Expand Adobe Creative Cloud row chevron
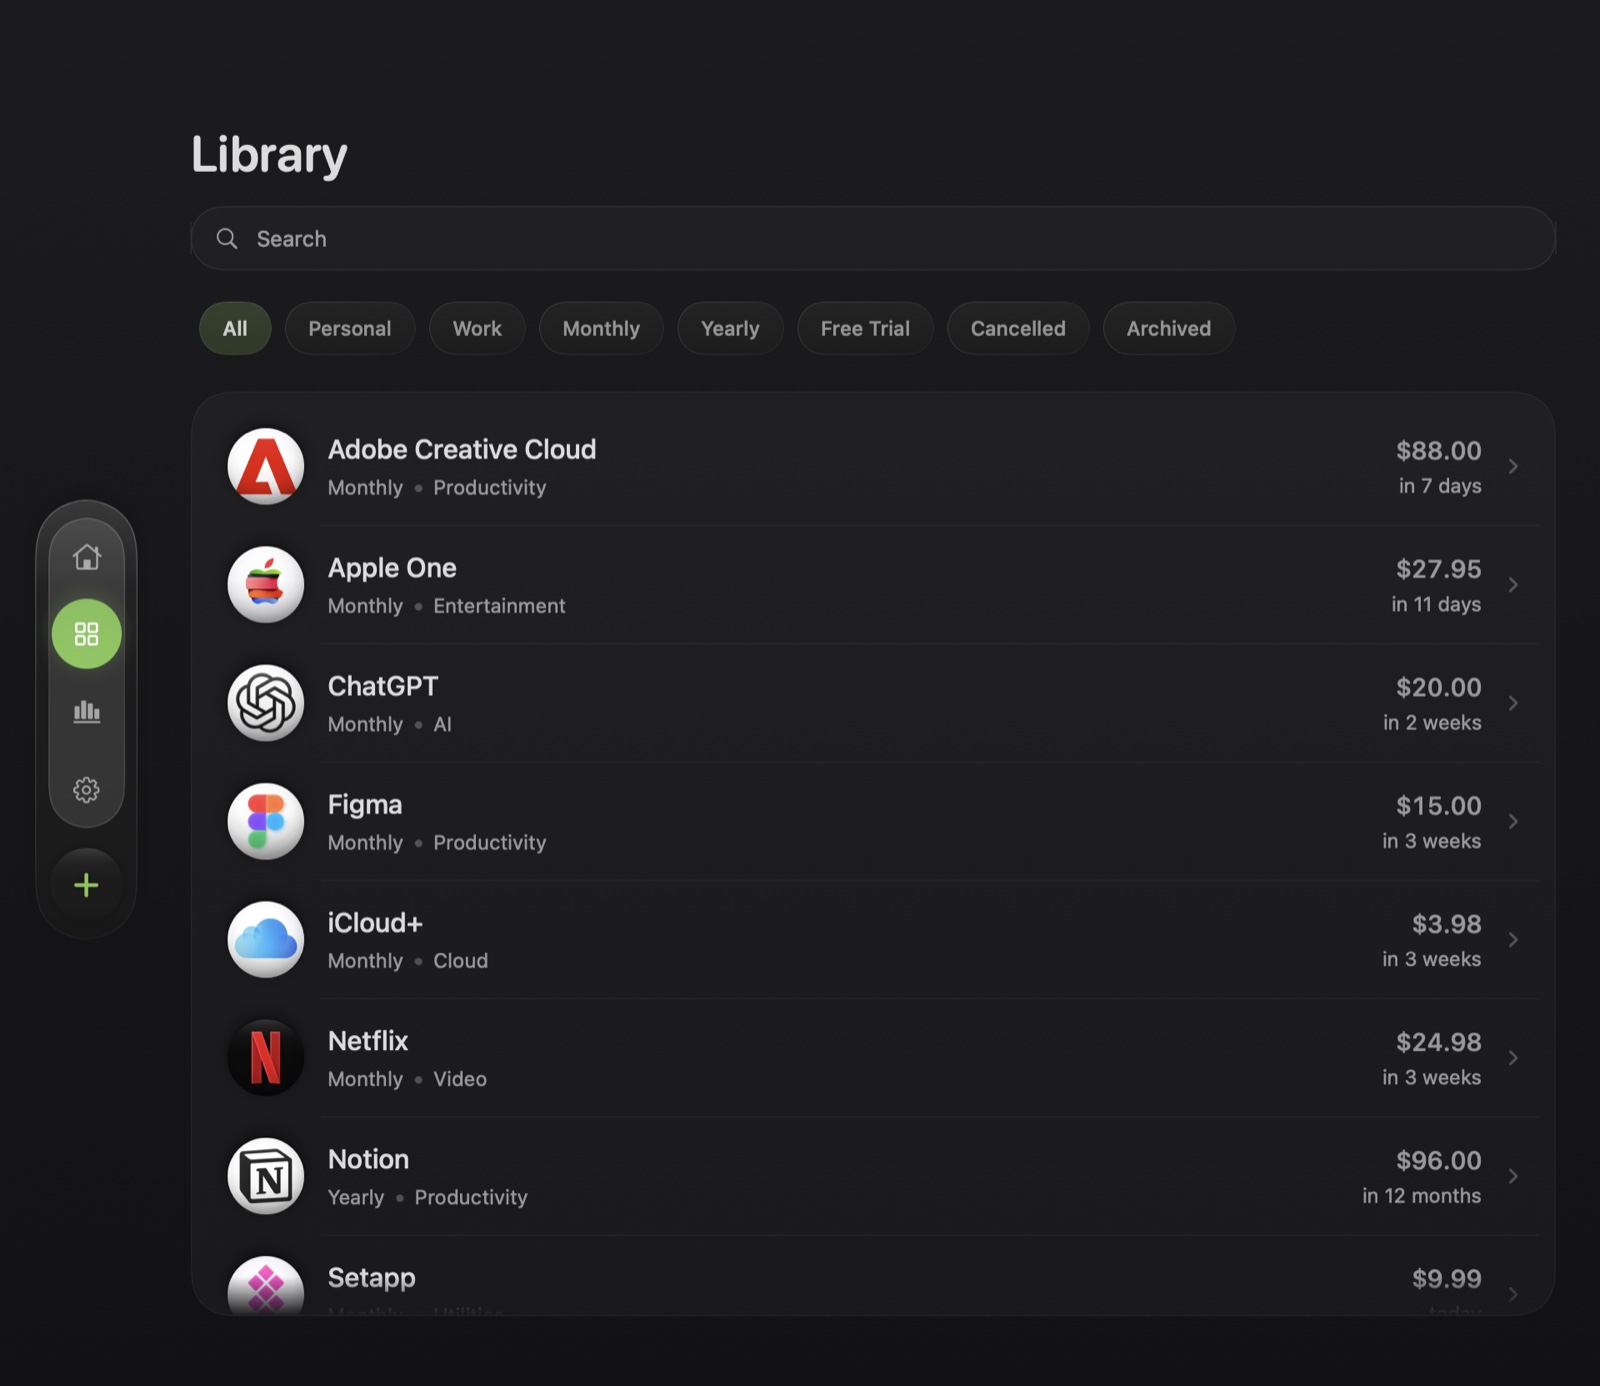Viewport: 1600px width, 1386px height. point(1513,466)
